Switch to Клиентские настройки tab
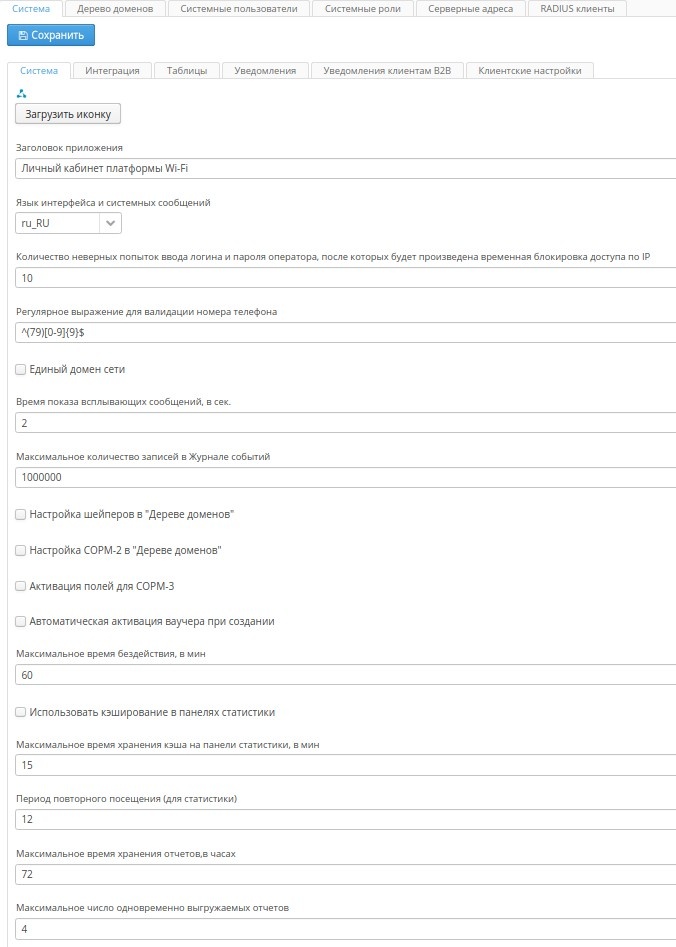 (x=529, y=71)
